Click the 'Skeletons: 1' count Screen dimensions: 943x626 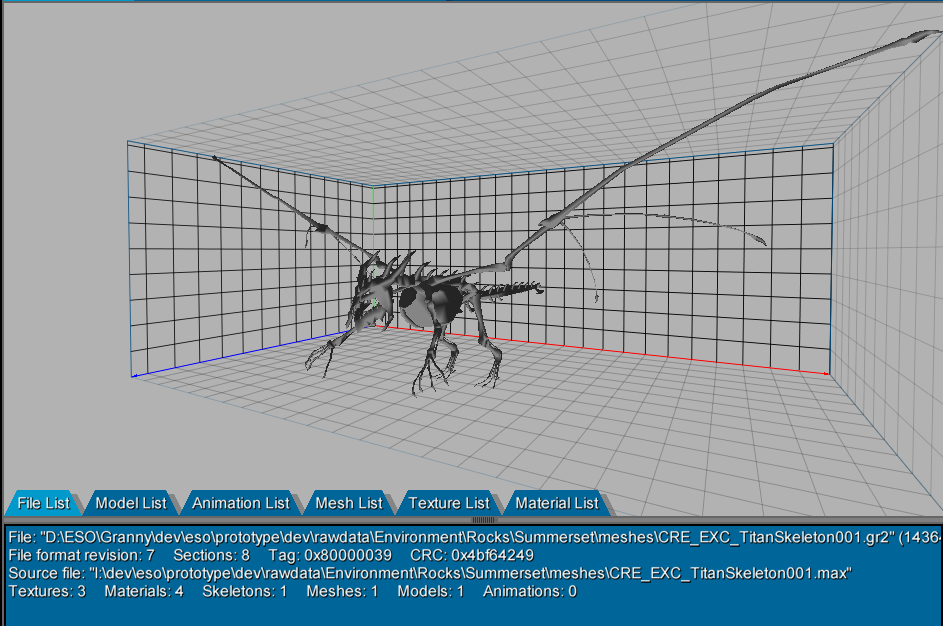[245, 591]
